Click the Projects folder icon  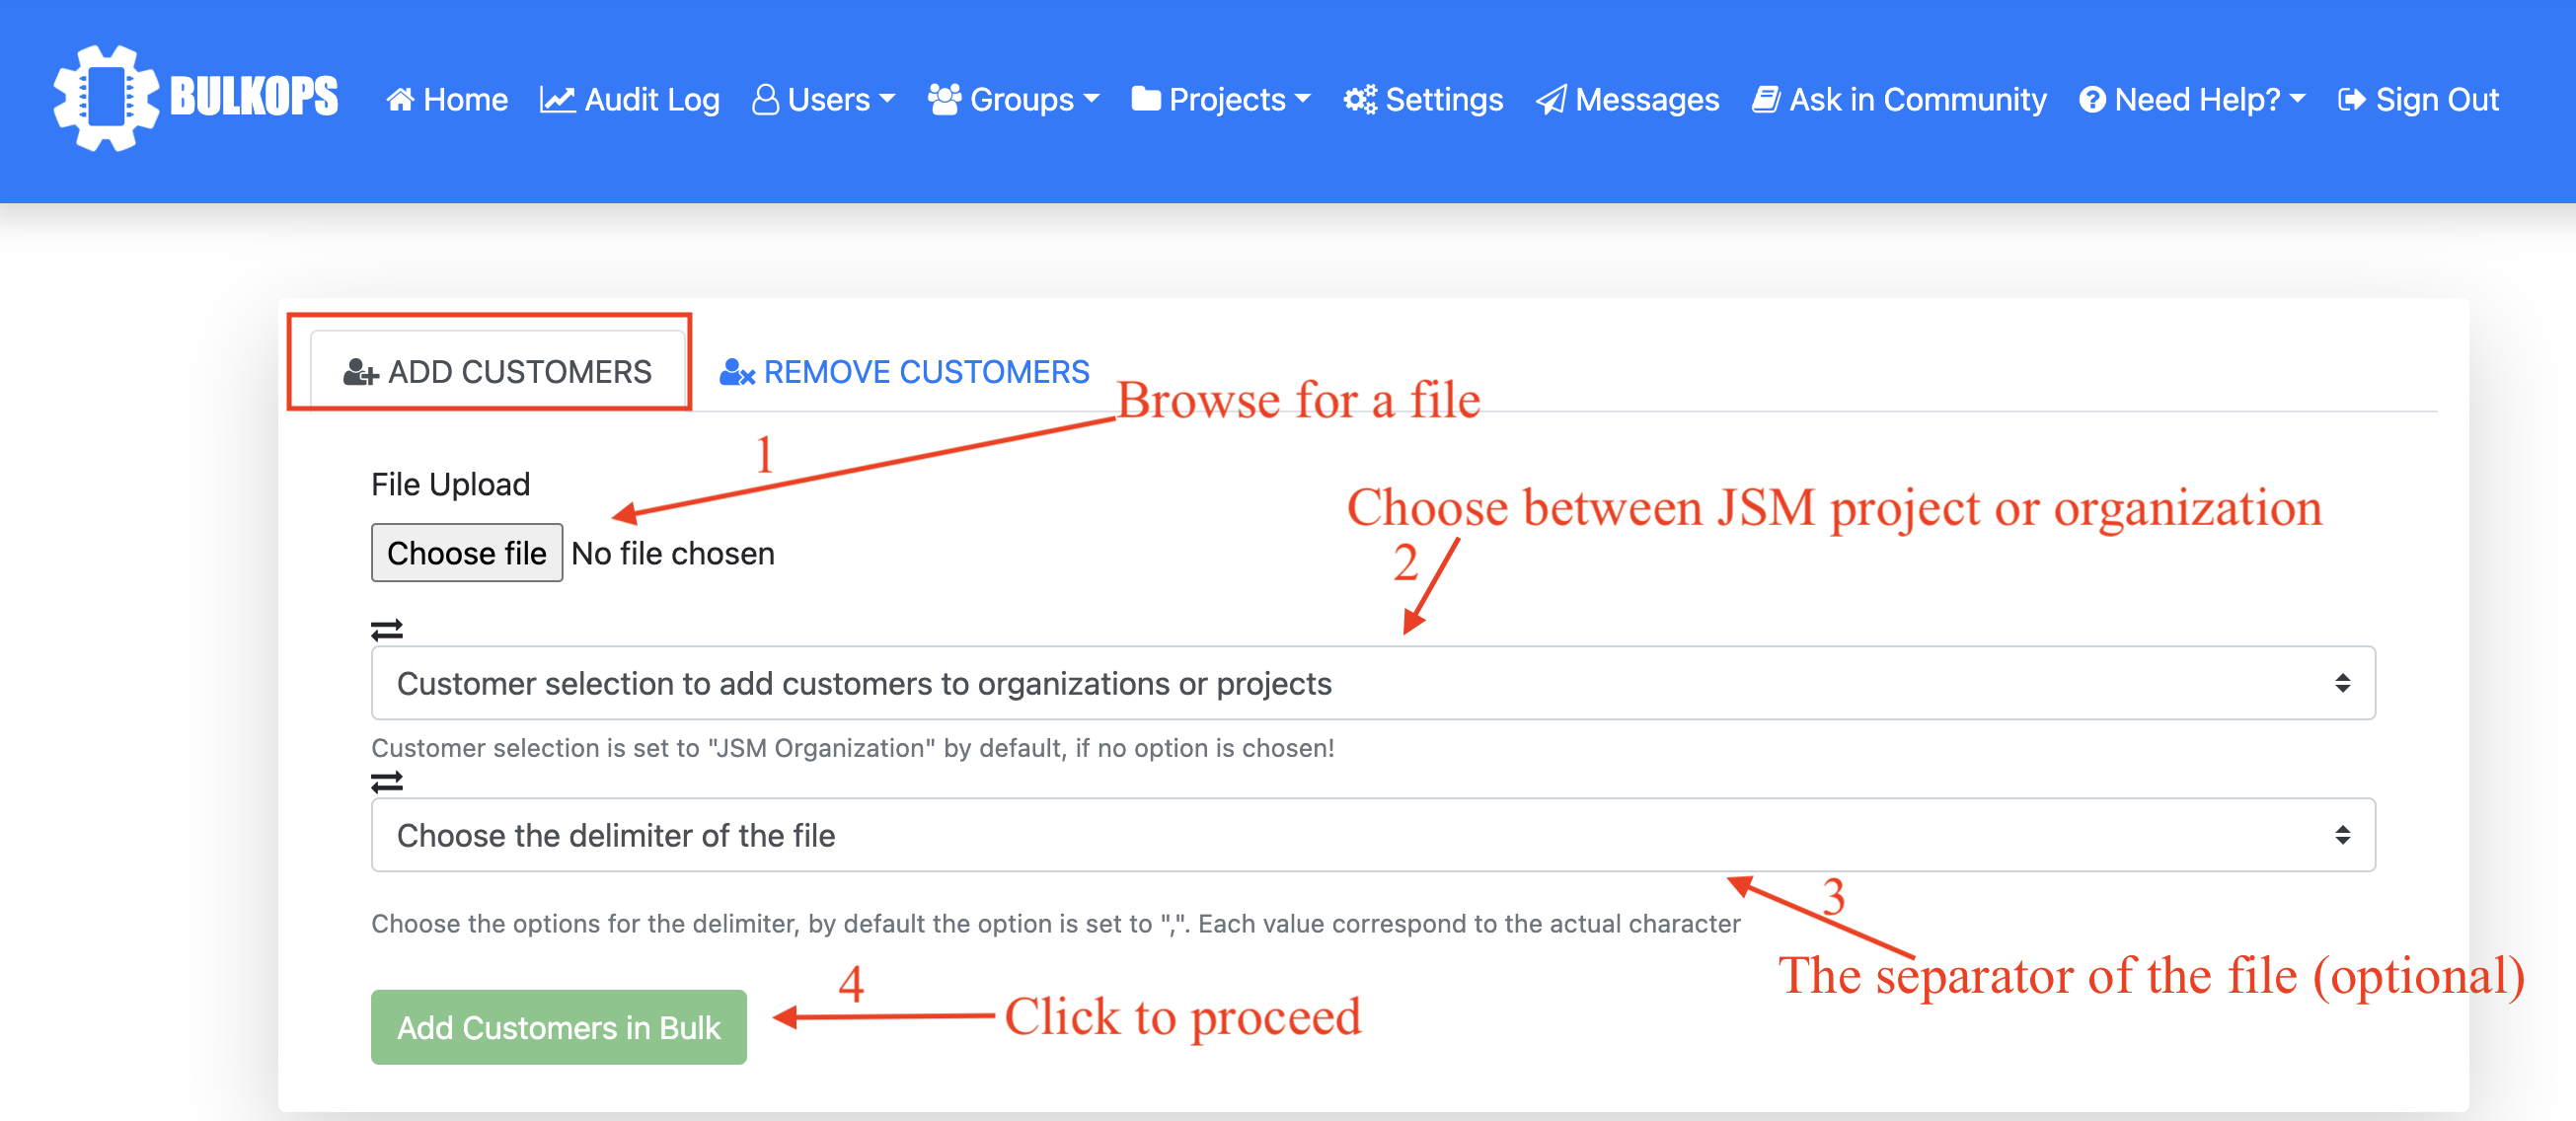point(1145,99)
